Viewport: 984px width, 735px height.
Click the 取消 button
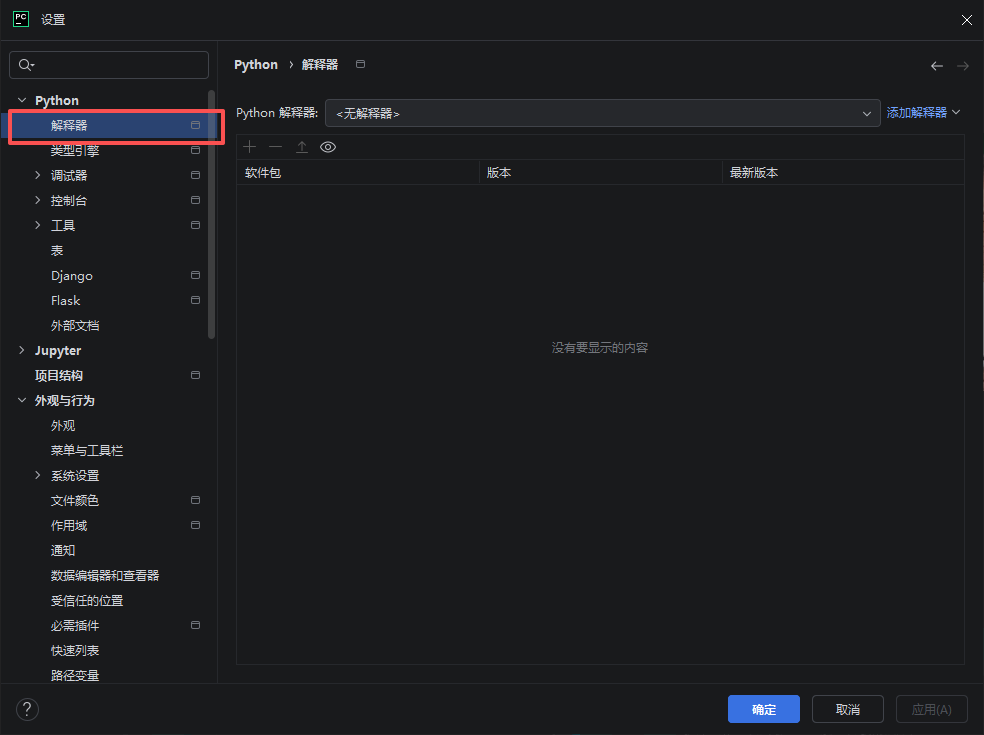(x=848, y=709)
